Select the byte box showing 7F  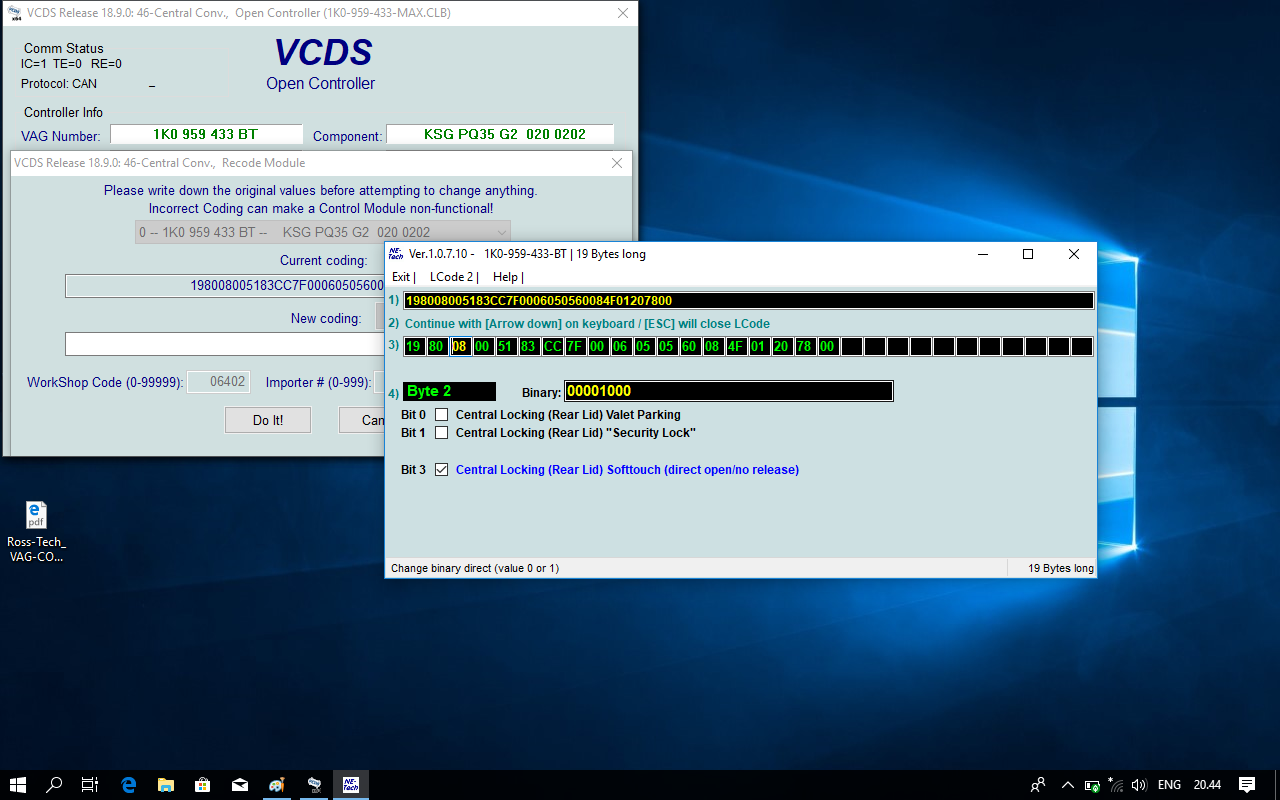[x=575, y=347]
